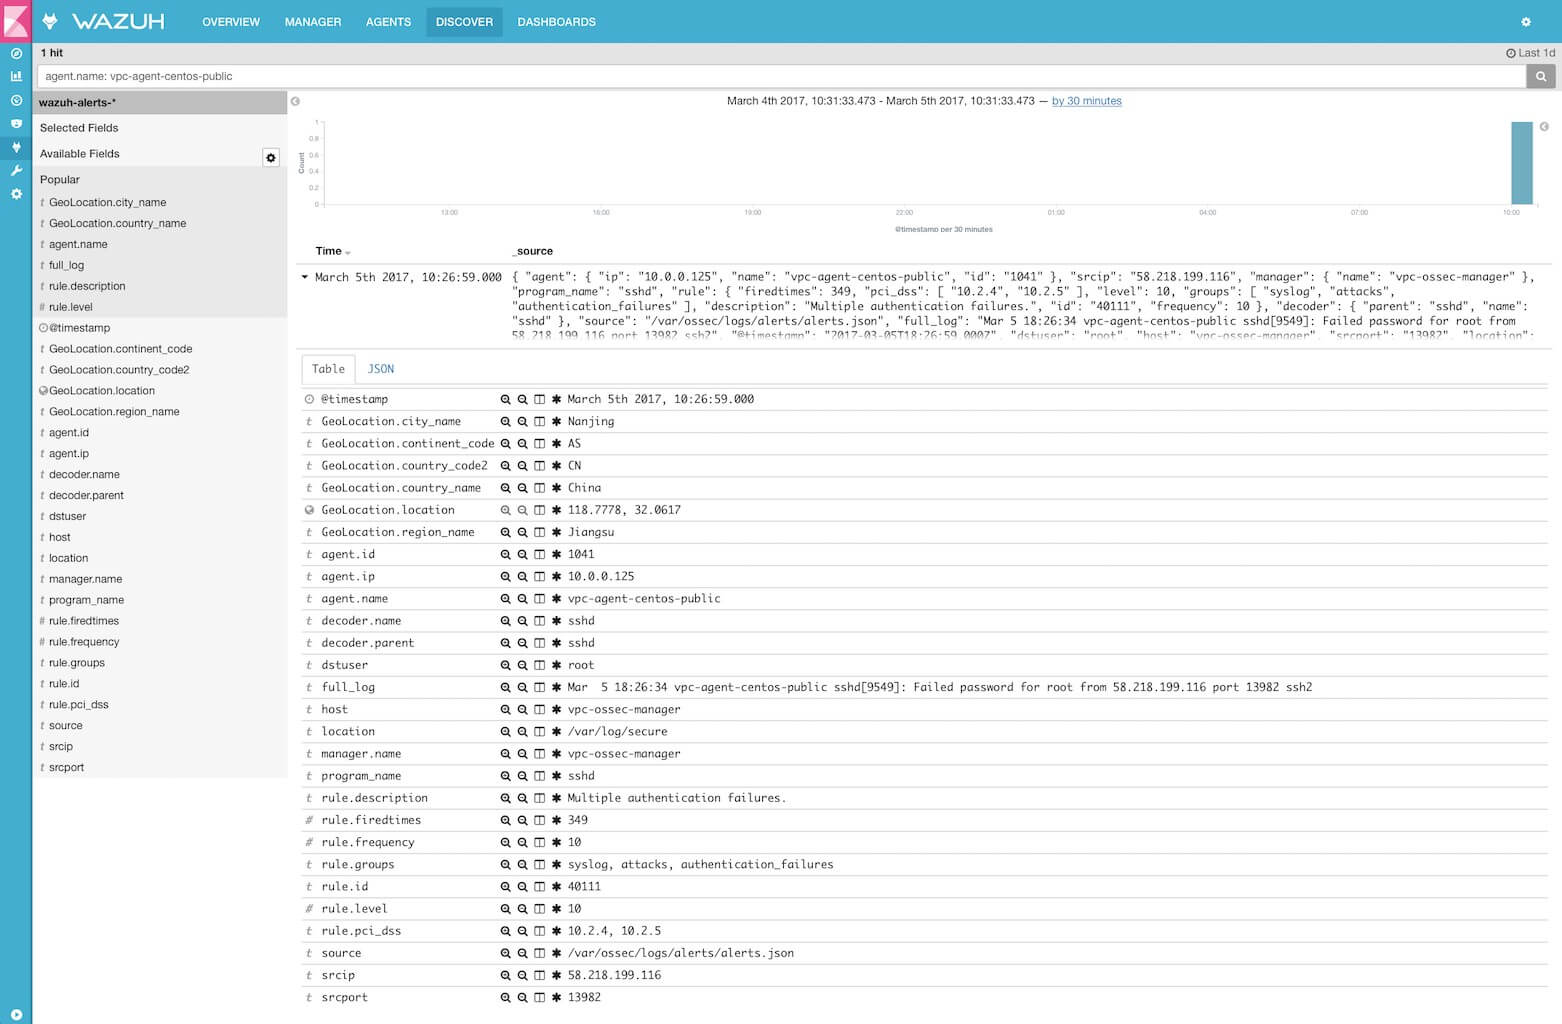Filter for field present on agent.id row
The width and height of the screenshot is (1562, 1024).
556,554
